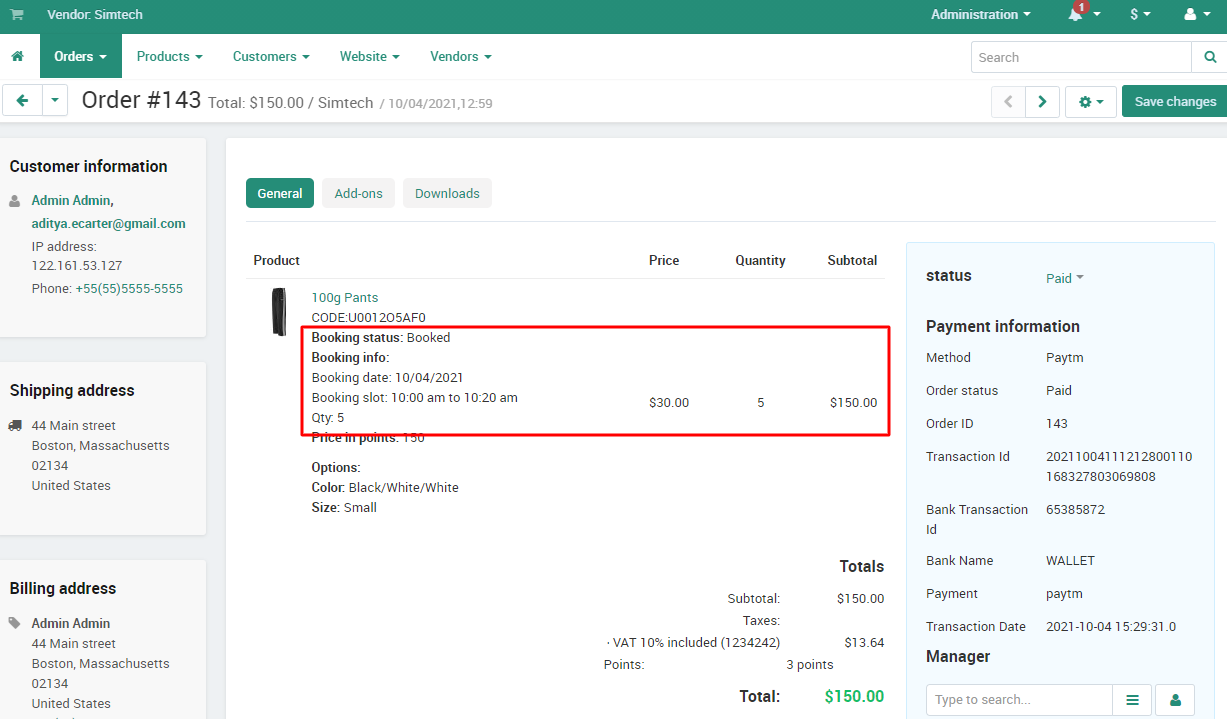Click the Transaction Date value
Screen dimensions: 1227x719
pyautogui.click(x=1111, y=626)
